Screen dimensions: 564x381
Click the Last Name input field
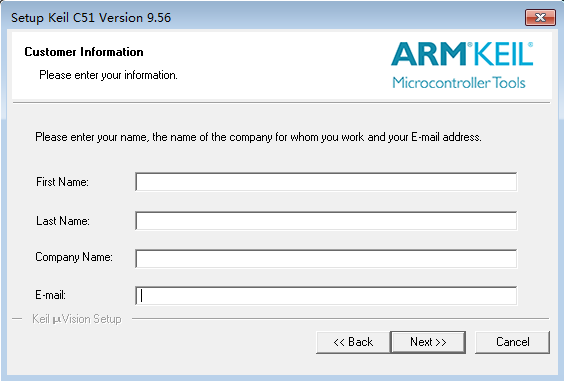[326, 221]
